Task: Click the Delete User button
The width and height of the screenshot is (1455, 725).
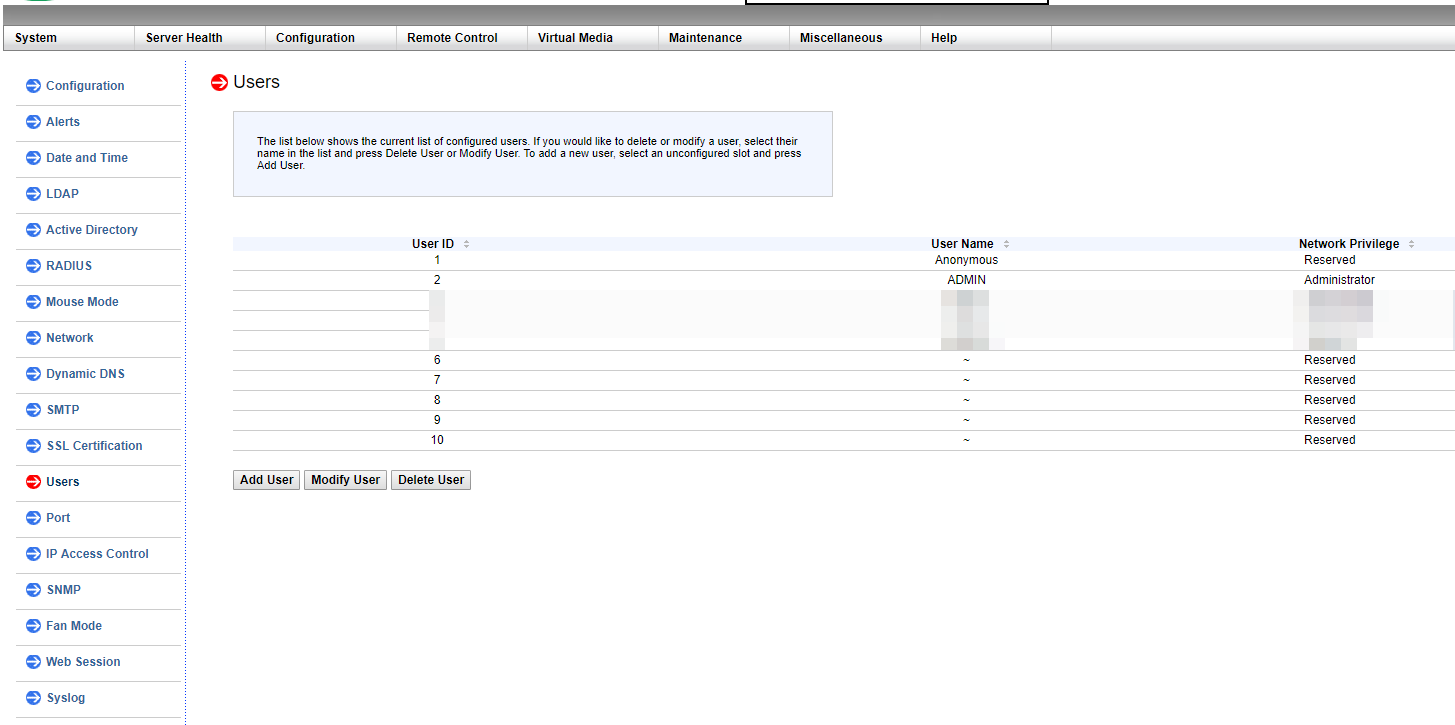Action: (x=431, y=480)
